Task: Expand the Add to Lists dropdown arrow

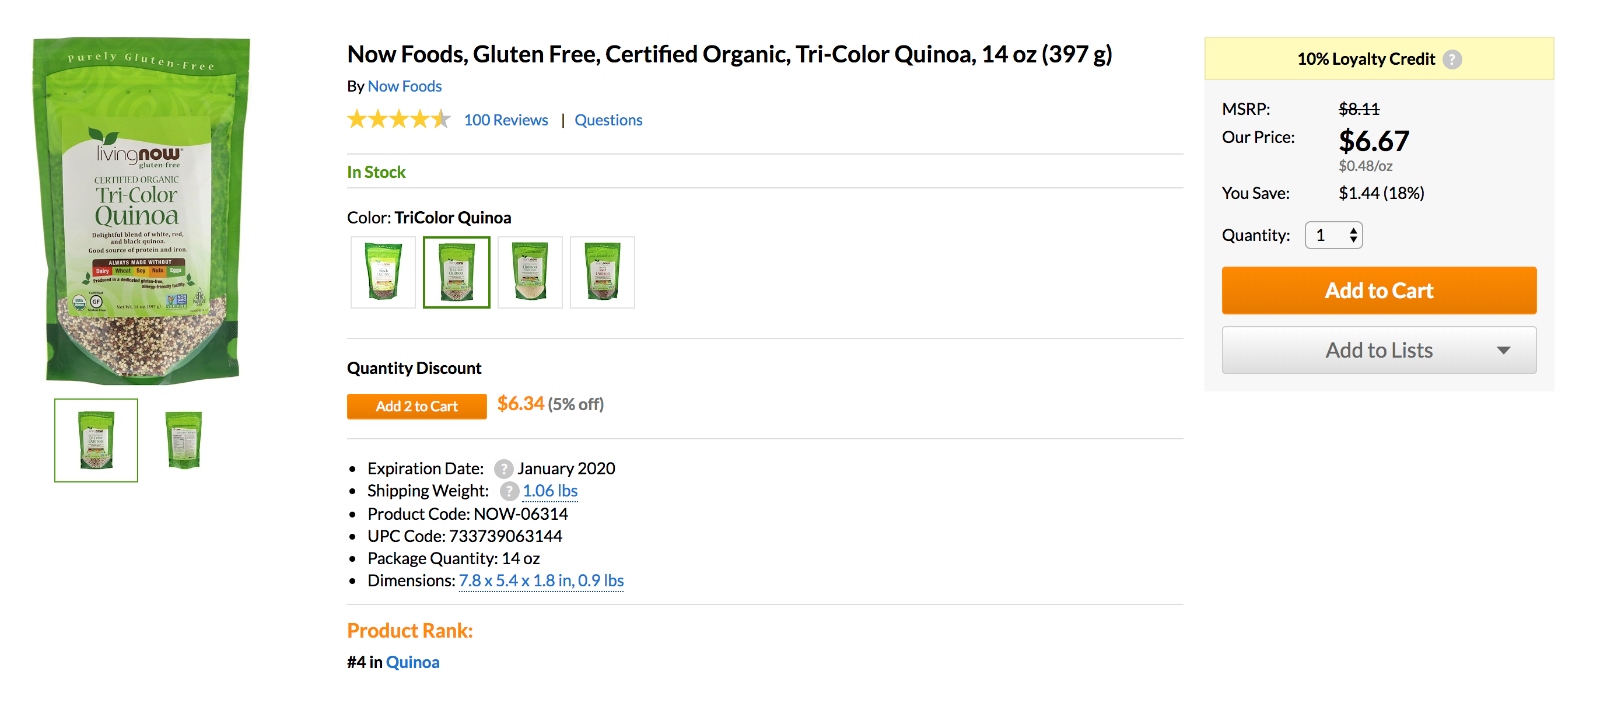Action: click(x=1503, y=350)
